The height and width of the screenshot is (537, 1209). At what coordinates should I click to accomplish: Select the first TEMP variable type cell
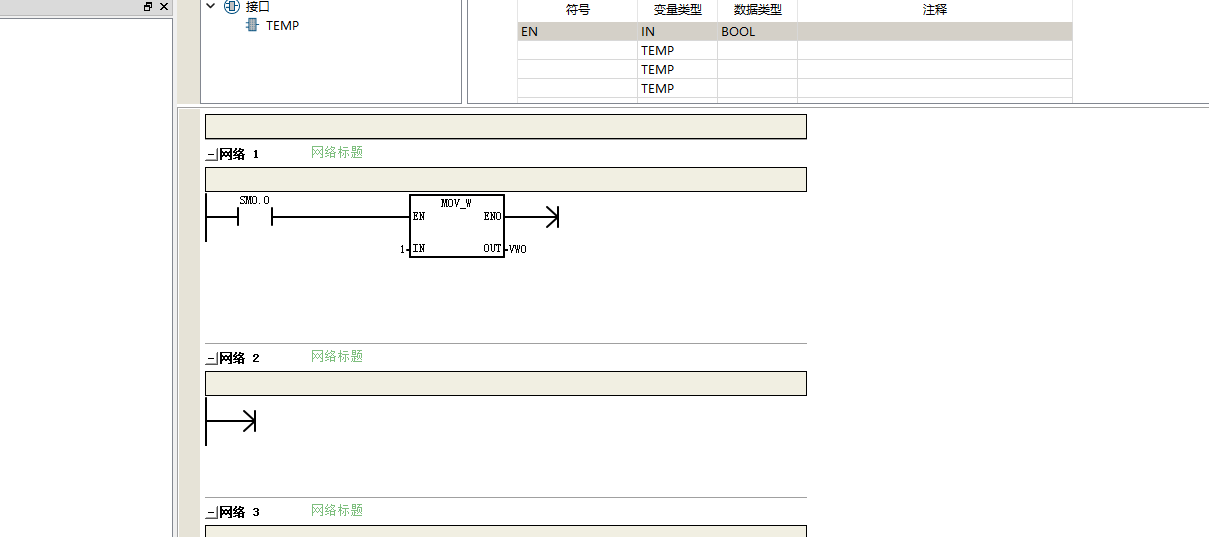pyautogui.click(x=678, y=50)
